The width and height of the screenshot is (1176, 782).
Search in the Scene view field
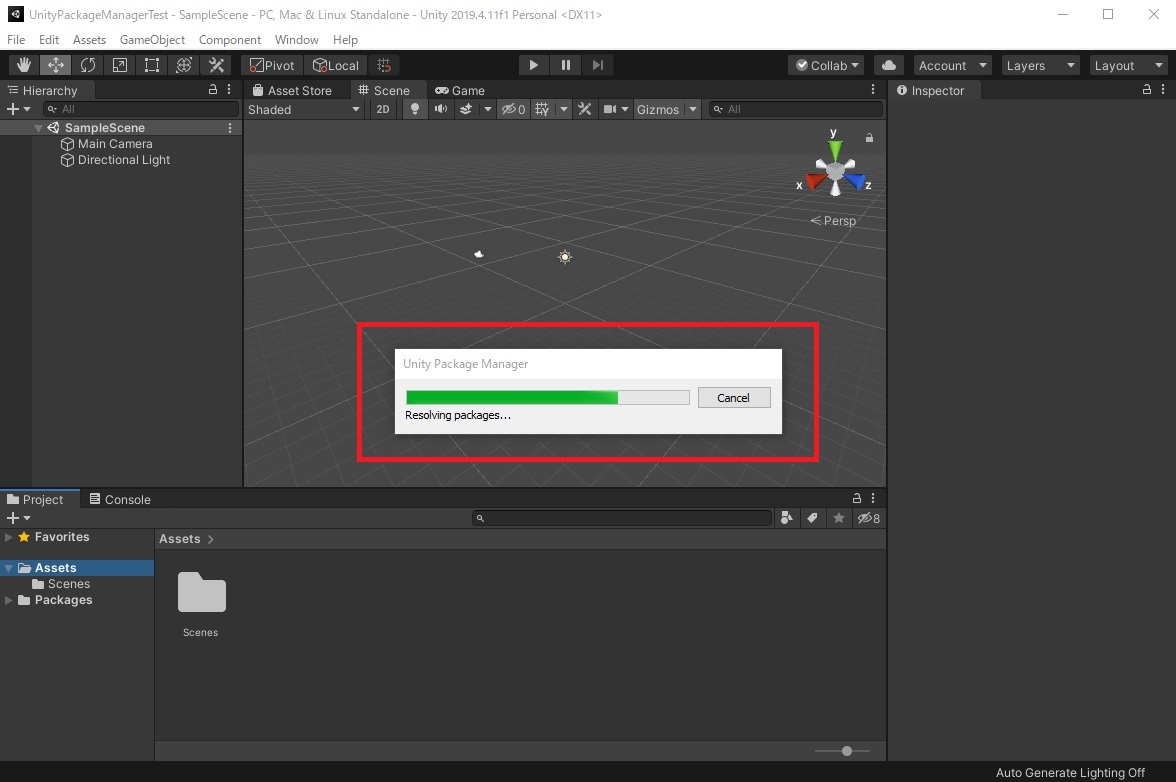click(x=795, y=109)
